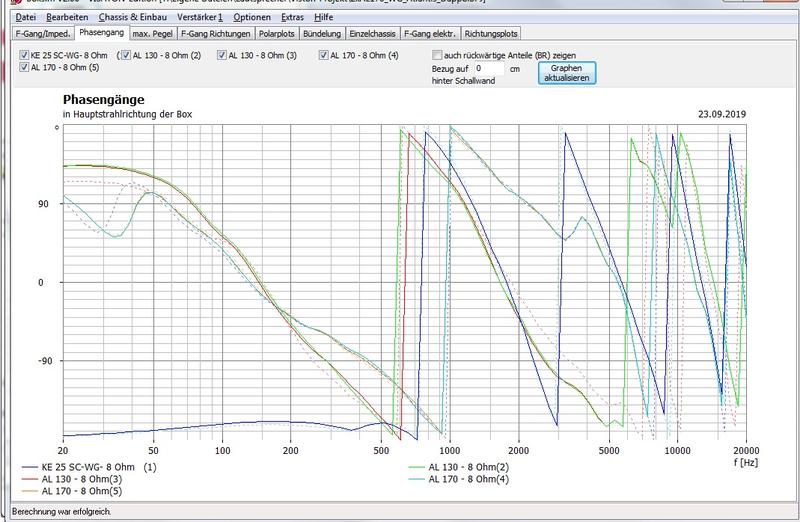
Task: Open the Datei menu
Action: [x=26, y=18]
